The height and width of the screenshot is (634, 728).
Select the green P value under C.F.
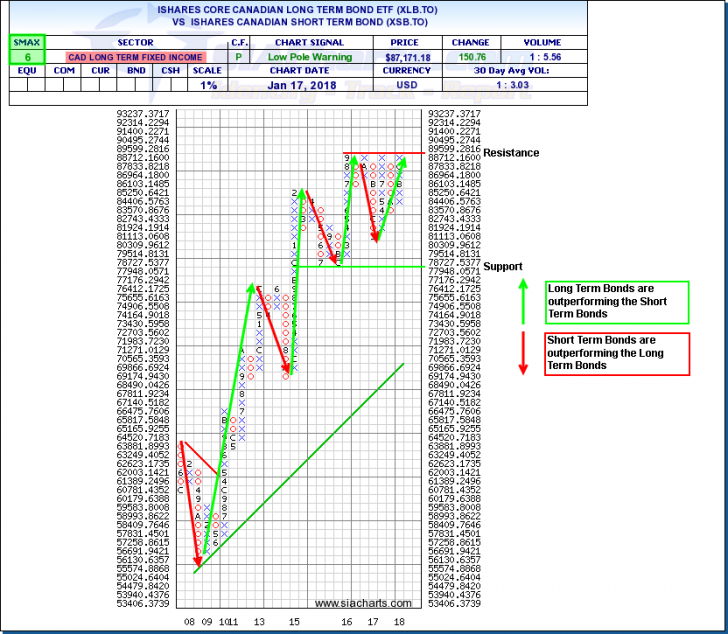[x=239, y=57]
